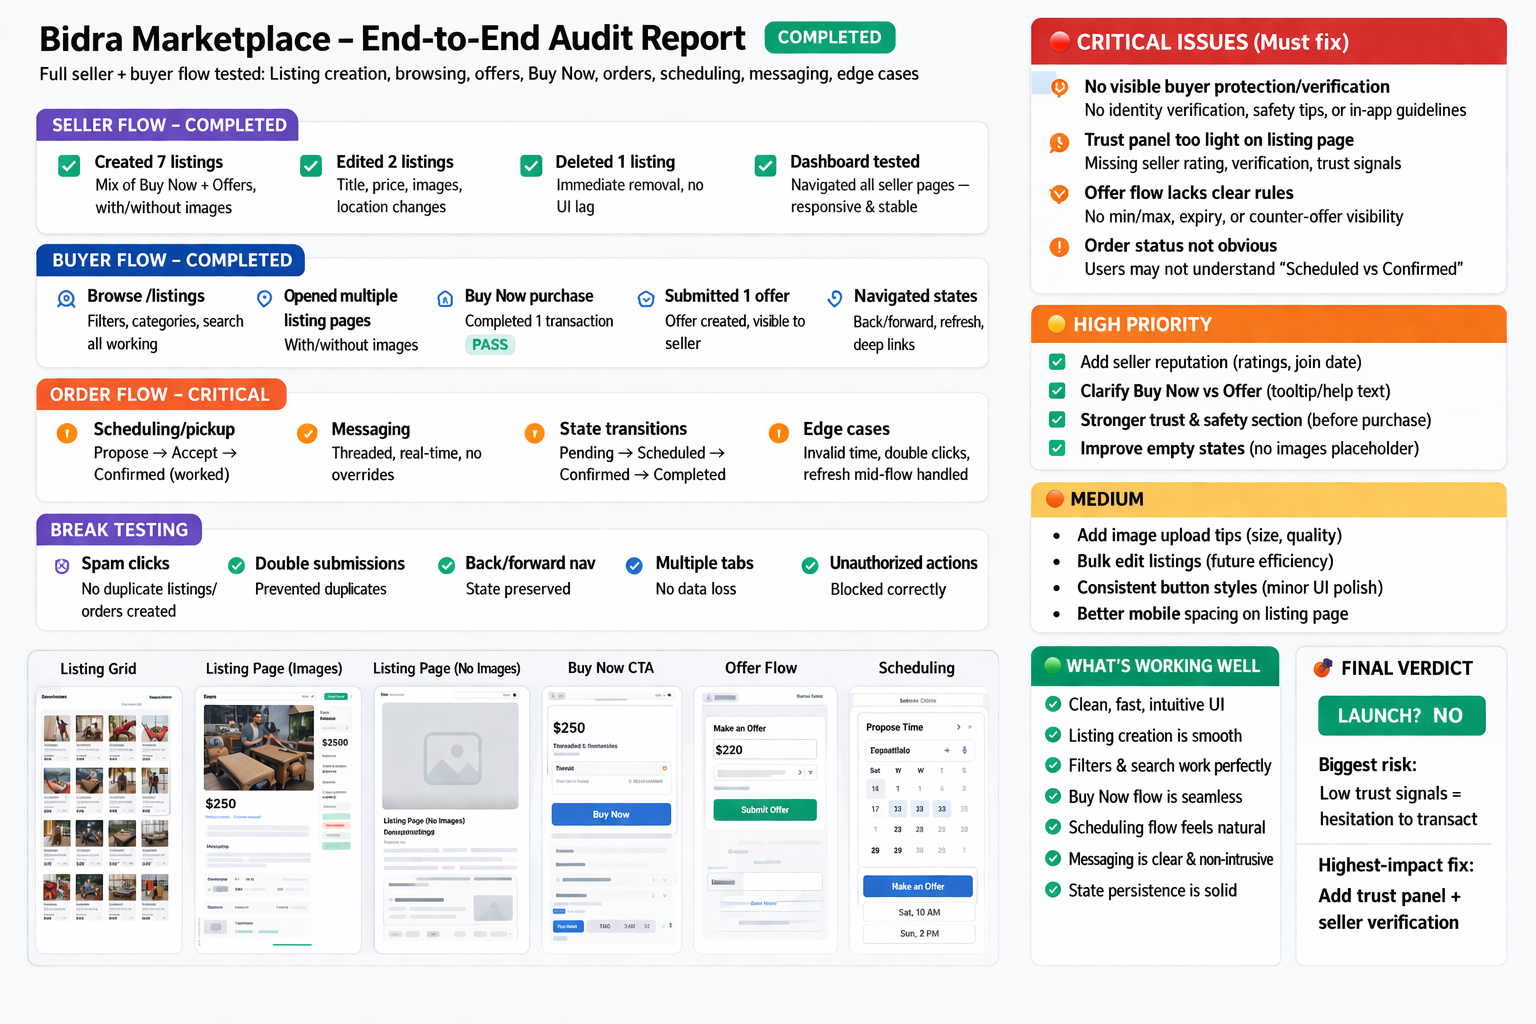Toggle the Created 7 listings checkbox
The width and height of the screenshot is (1536, 1024).
(69, 166)
